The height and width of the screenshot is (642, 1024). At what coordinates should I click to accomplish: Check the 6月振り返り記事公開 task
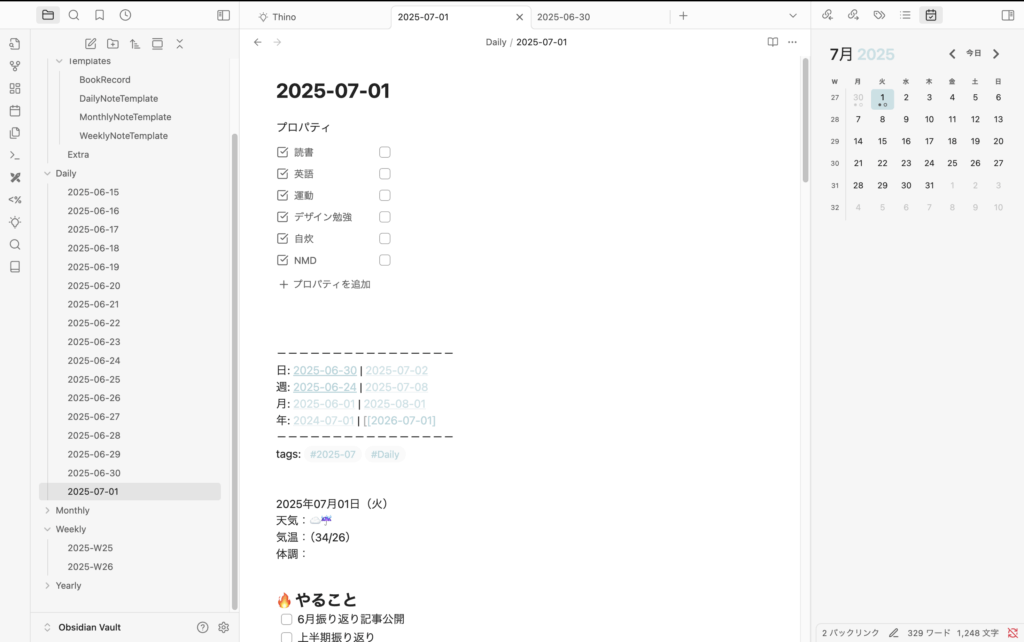[287, 619]
